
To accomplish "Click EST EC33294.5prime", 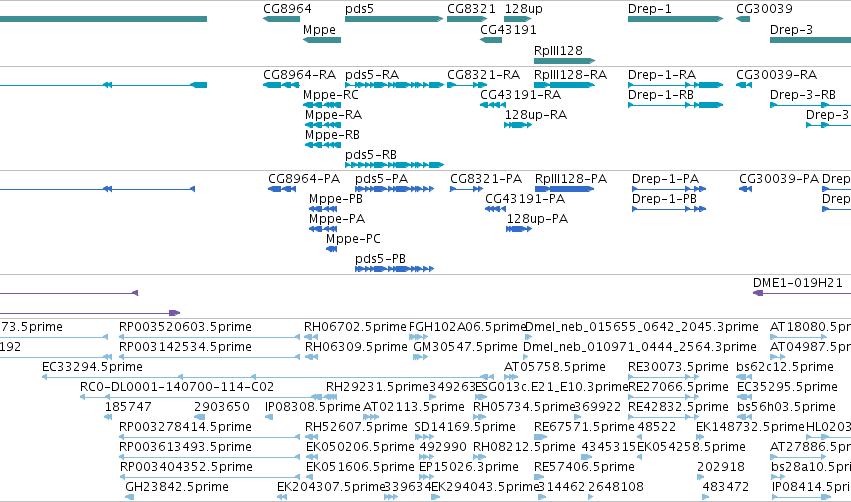I will tap(268, 377).
